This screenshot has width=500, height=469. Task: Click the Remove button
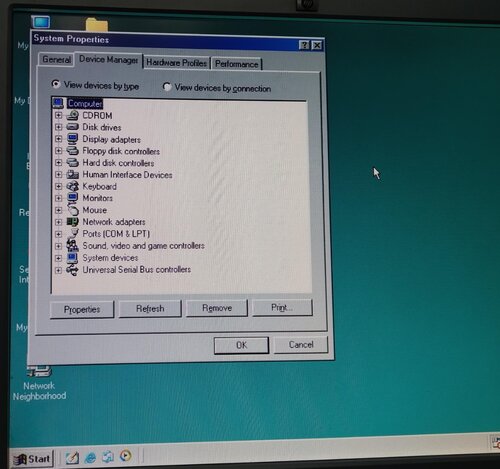click(x=217, y=308)
